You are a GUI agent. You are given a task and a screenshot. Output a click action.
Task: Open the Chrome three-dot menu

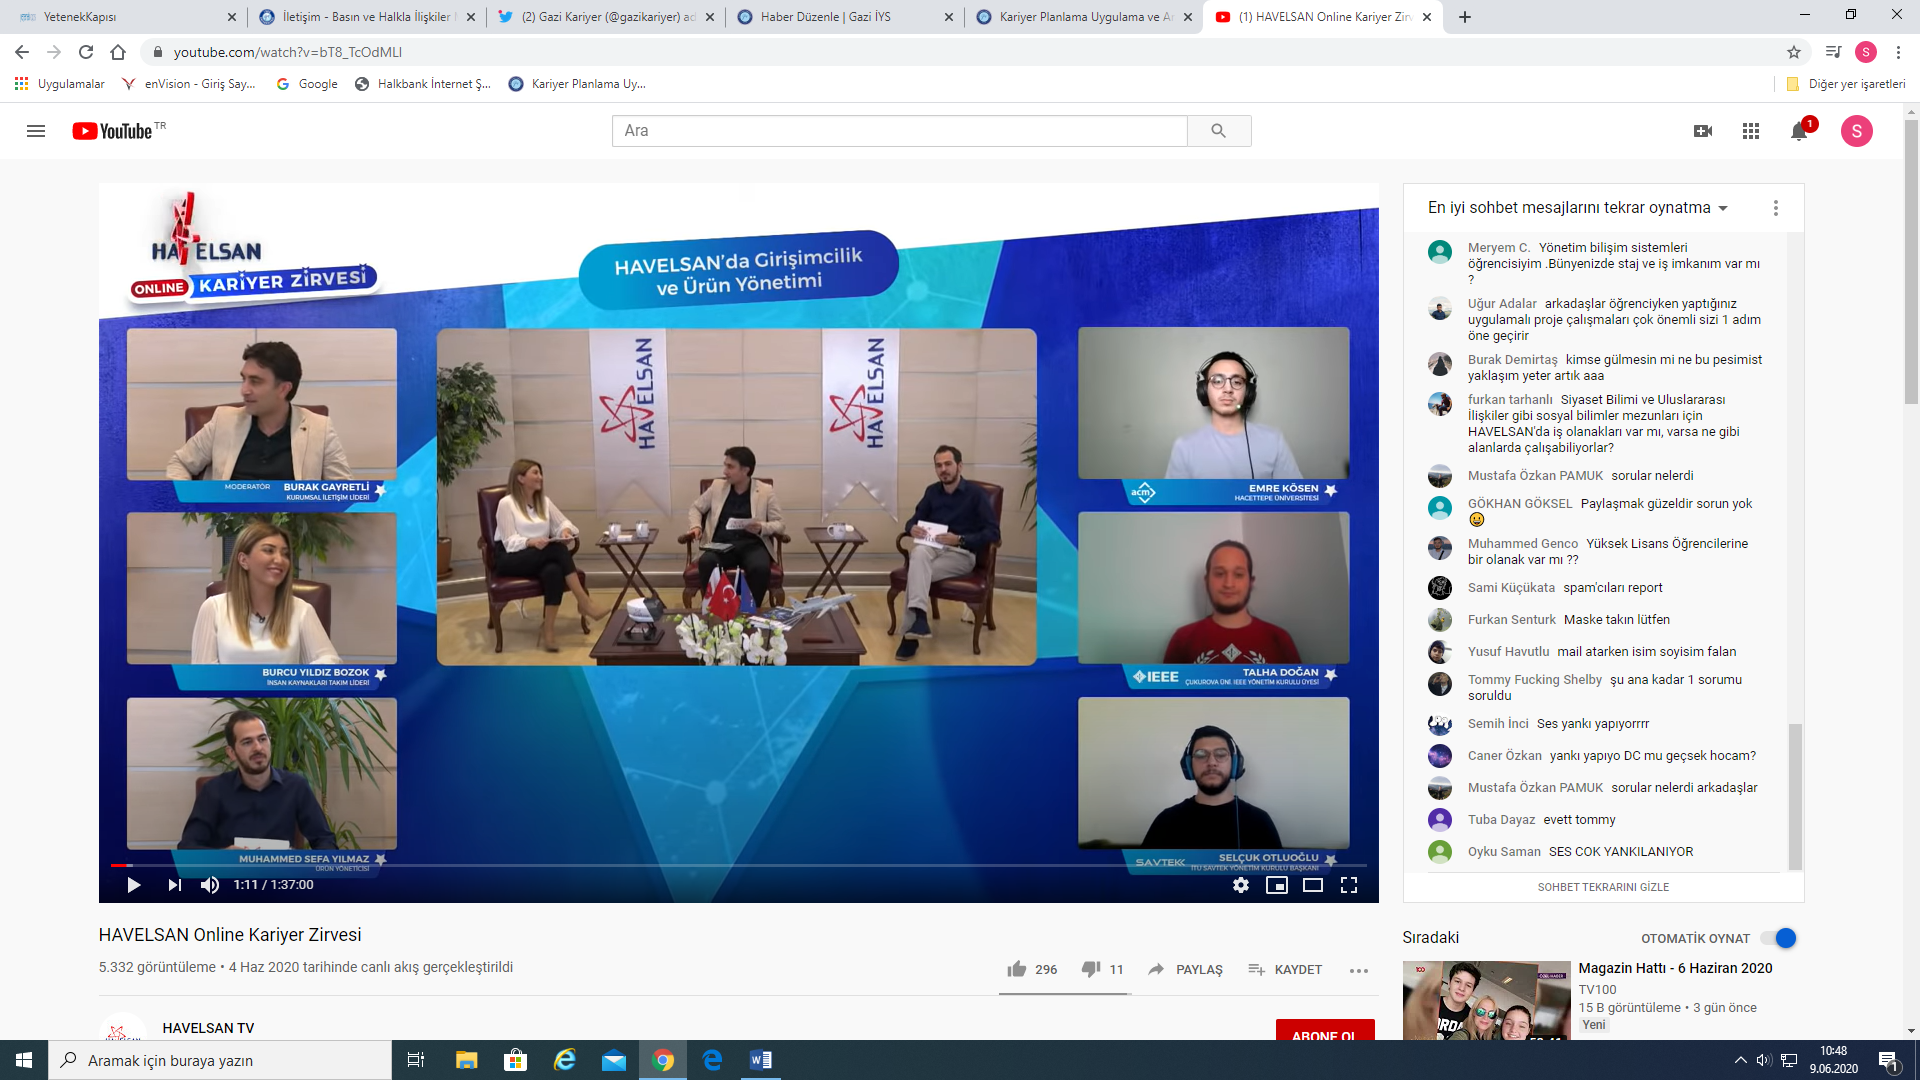point(1898,52)
